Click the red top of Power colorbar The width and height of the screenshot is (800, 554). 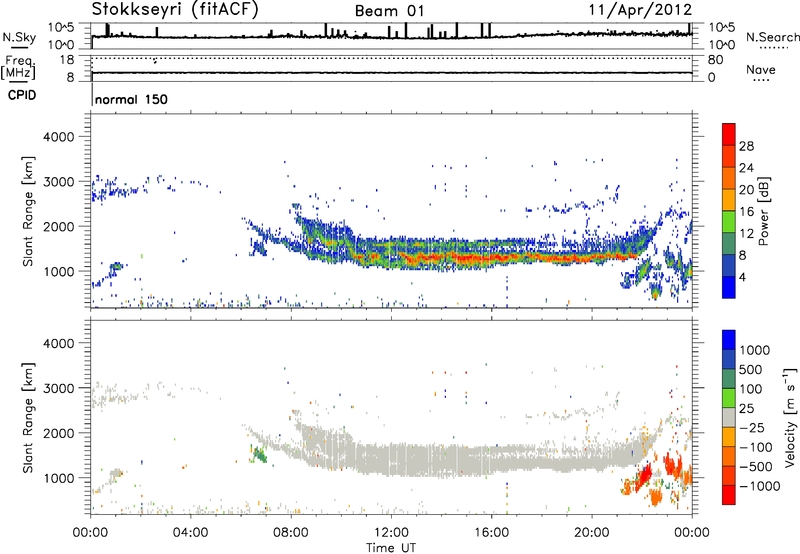(729, 134)
